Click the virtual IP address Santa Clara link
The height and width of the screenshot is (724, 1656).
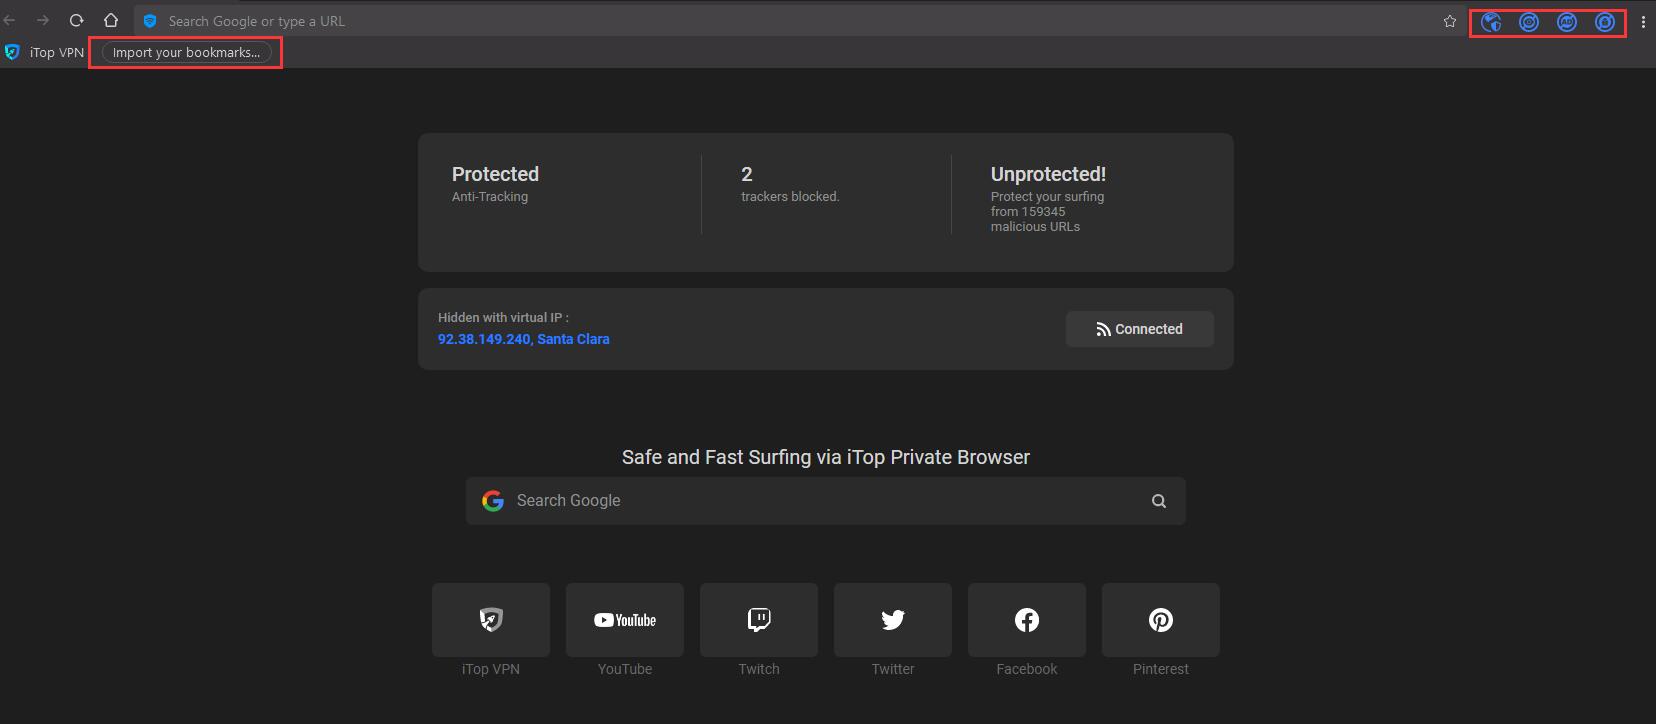[x=523, y=339]
